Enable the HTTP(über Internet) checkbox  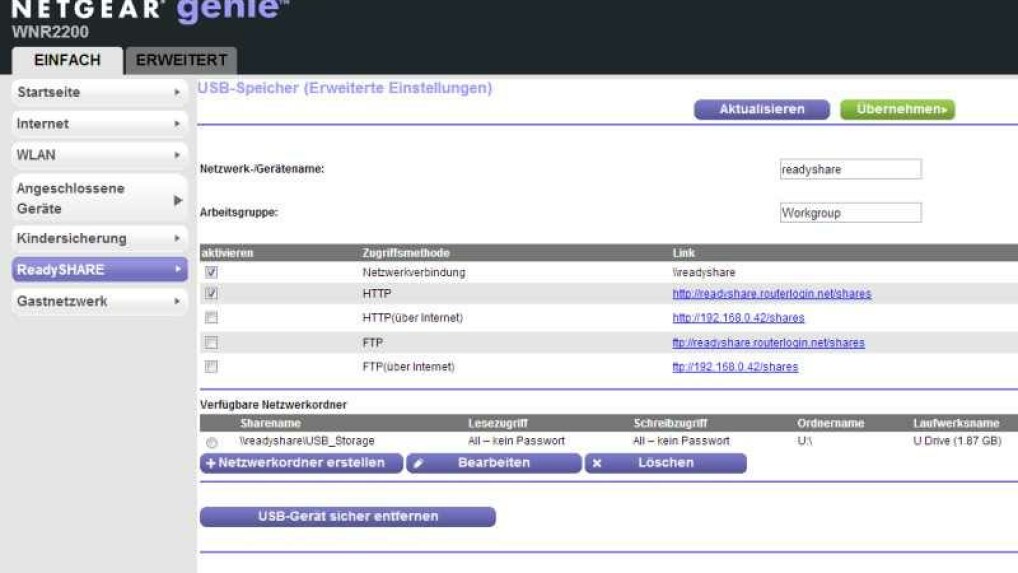pos(211,318)
